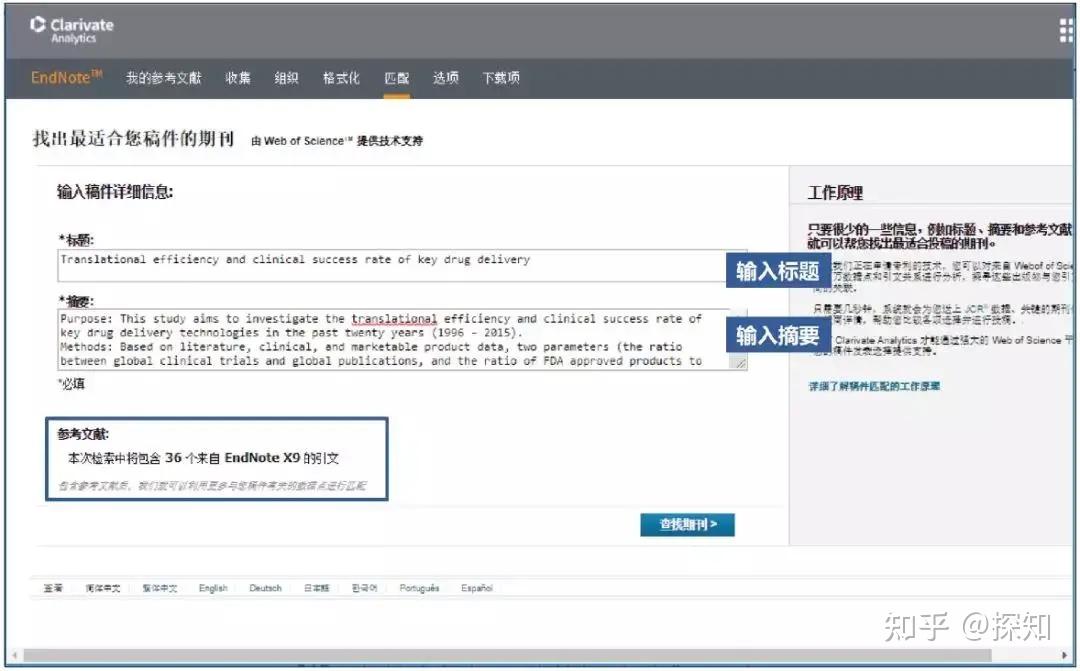Switch language to English
Screen dimensions: 1080x671
click(213, 588)
